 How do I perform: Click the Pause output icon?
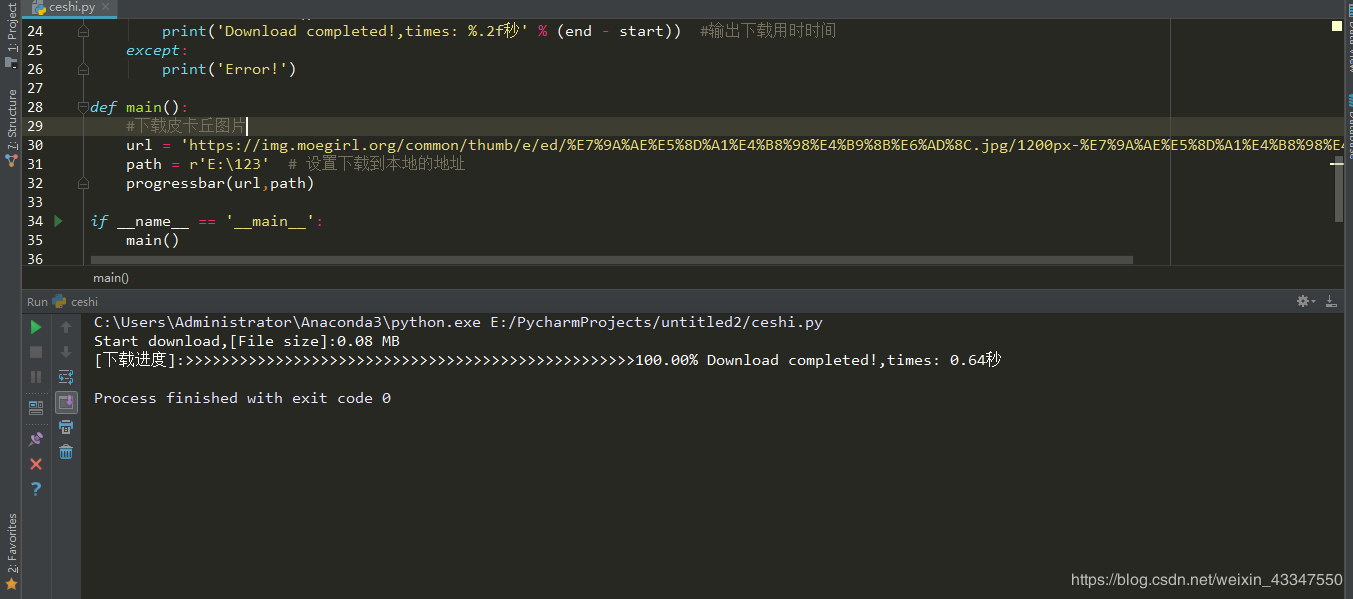click(36, 377)
